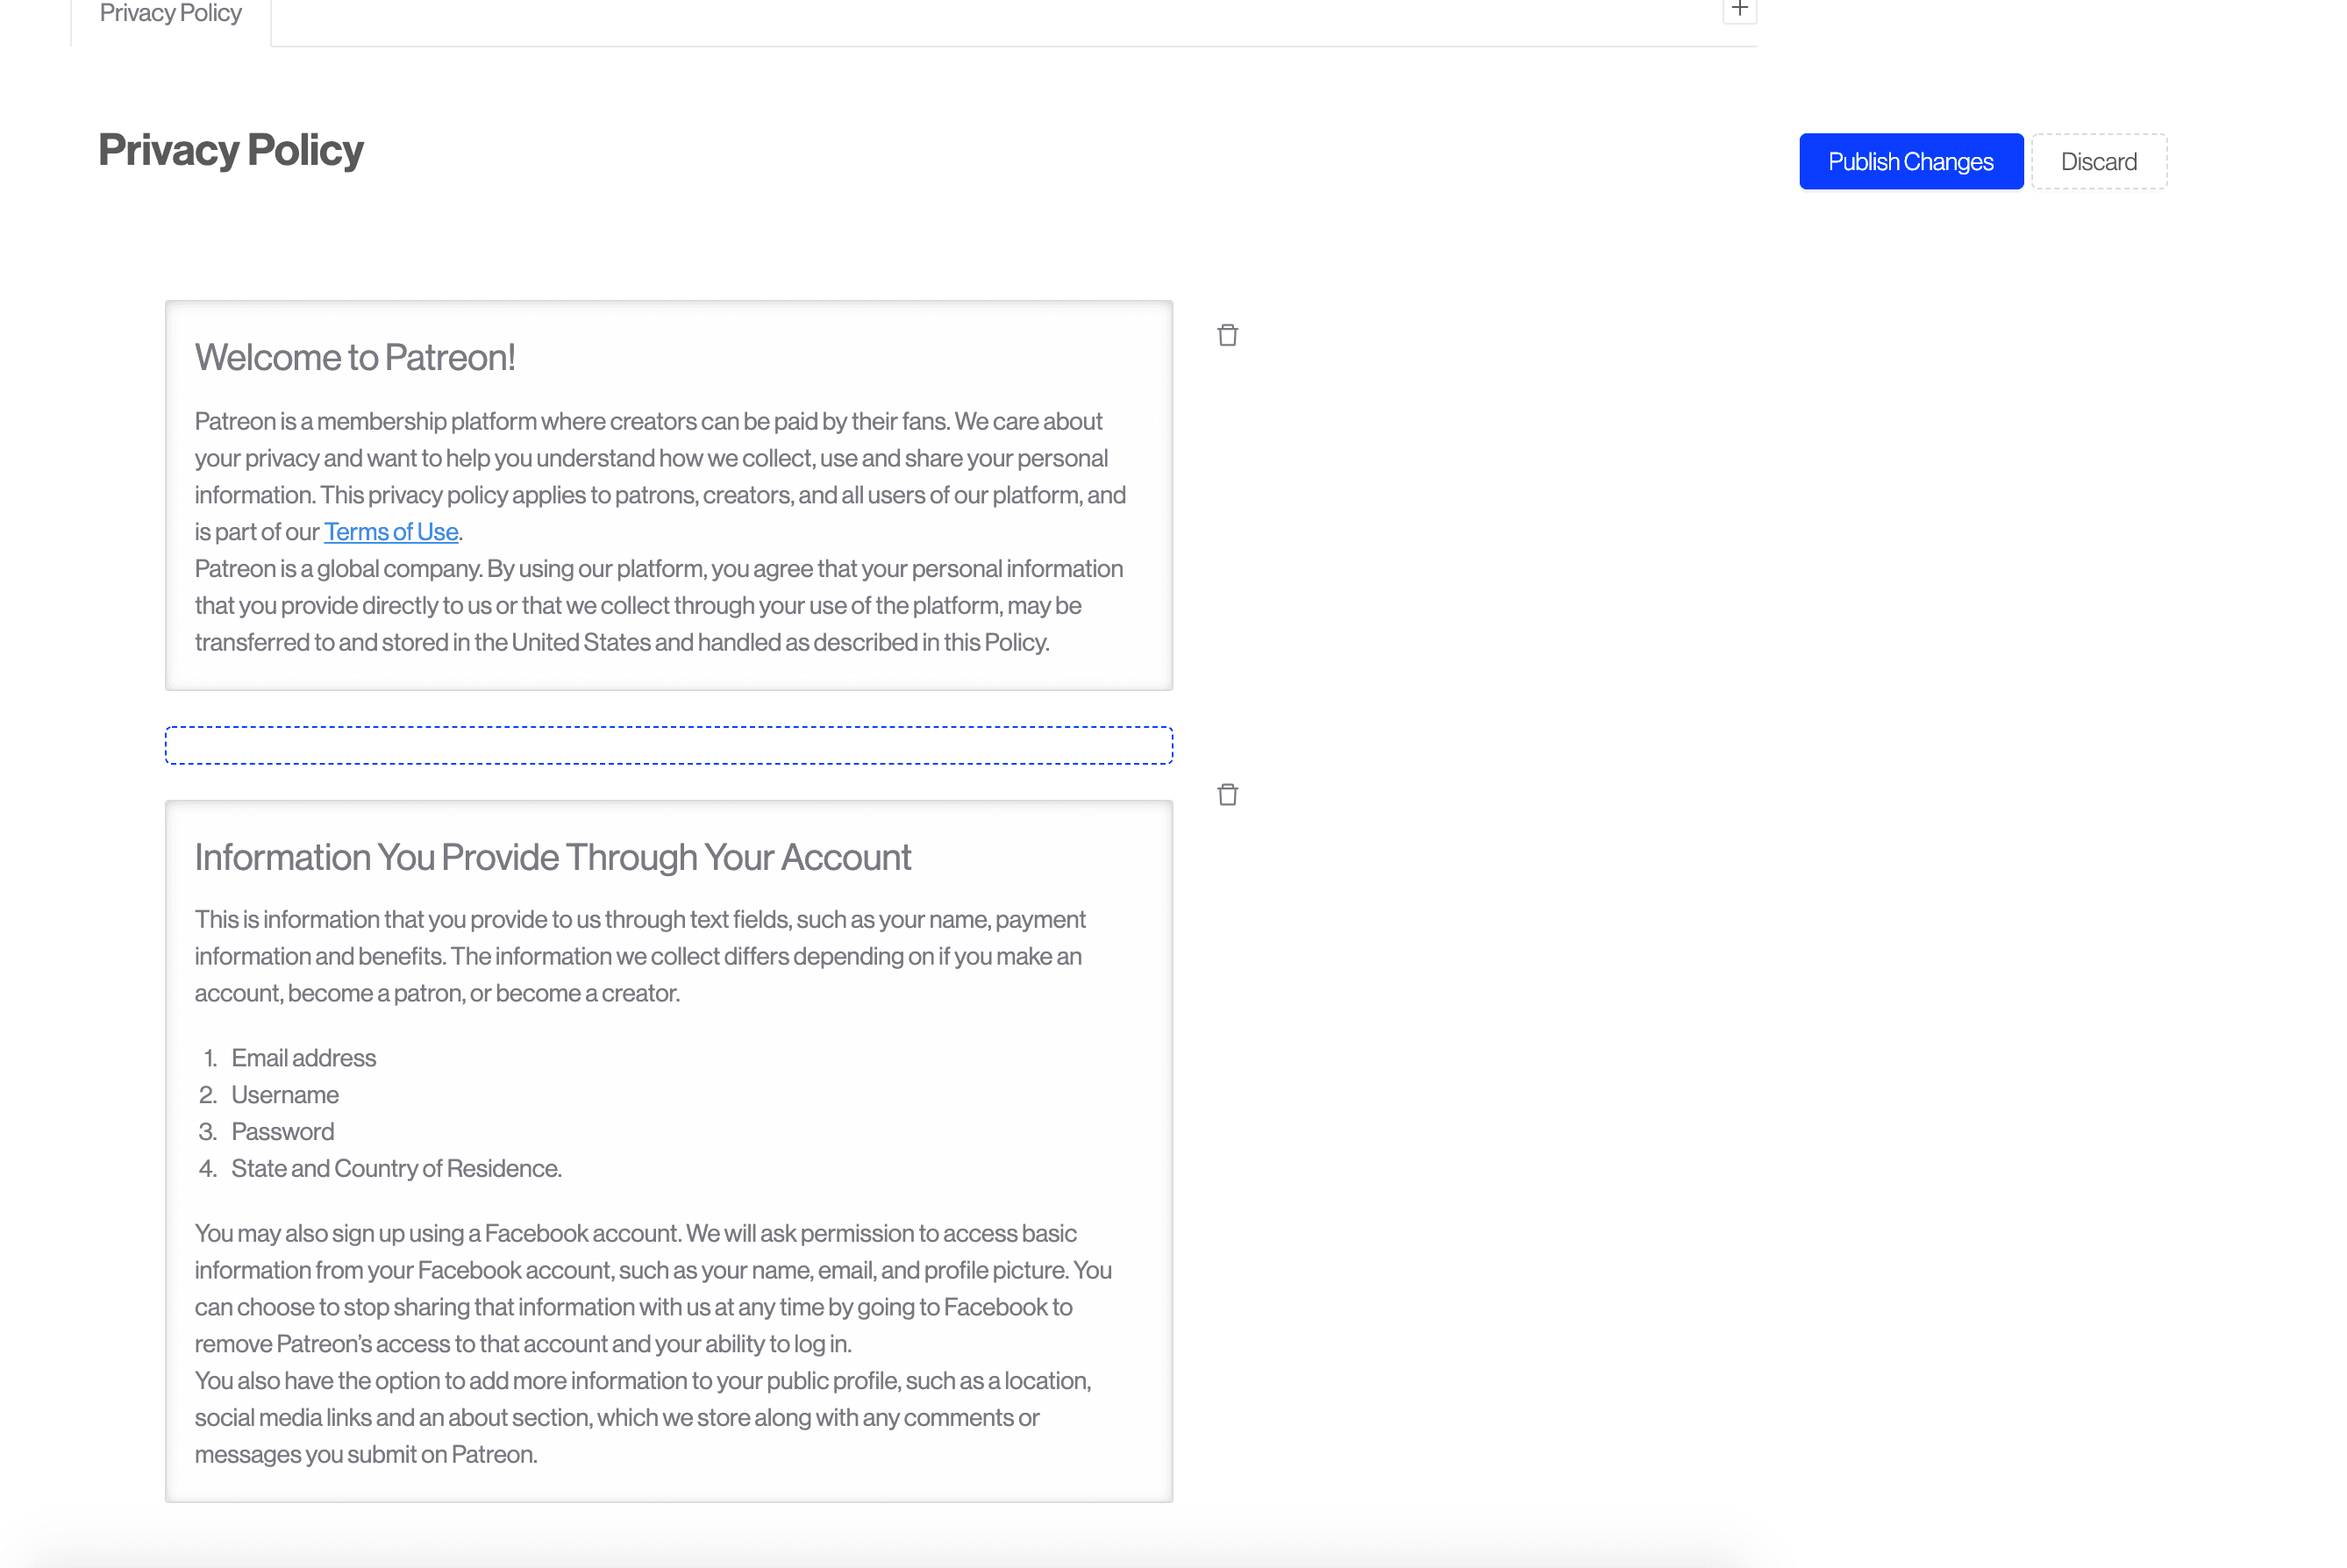Click the Privacy Policy page title

pyautogui.click(x=231, y=150)
